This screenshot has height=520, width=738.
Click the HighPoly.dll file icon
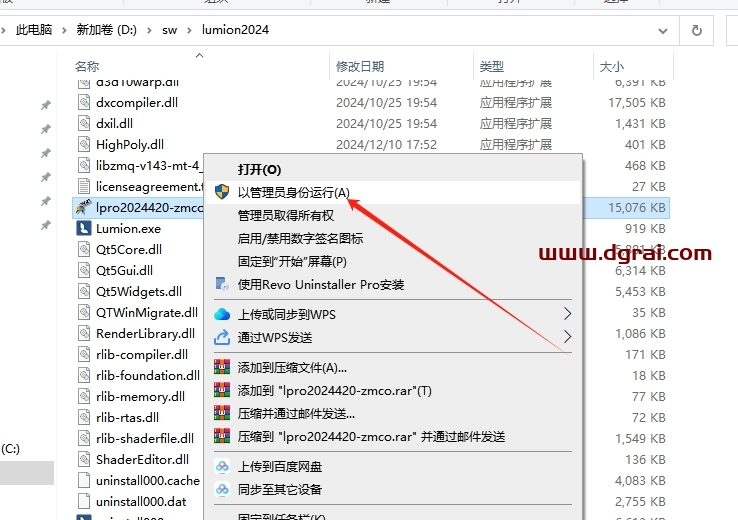click(84, 144)
